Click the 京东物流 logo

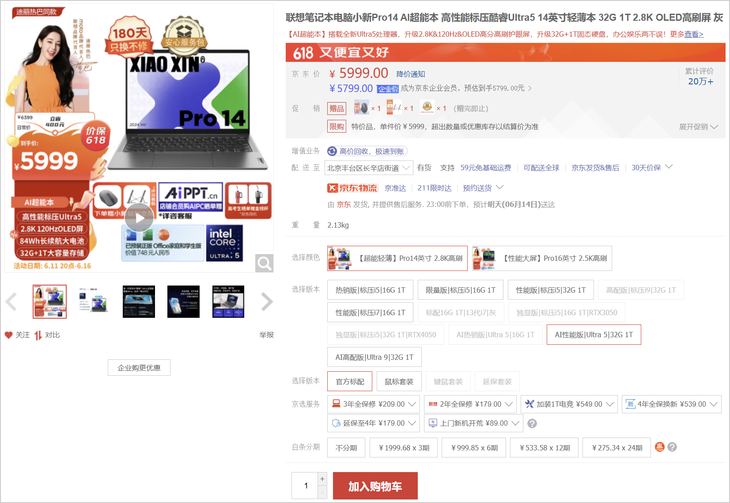(352, 188)
